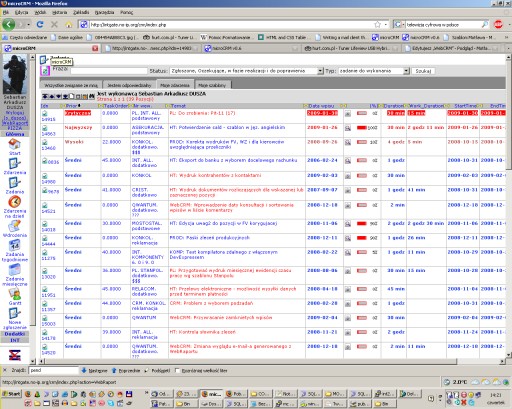Expand the Status dropdown
This screenshot has height=409, width=512.
pos(320,71)
